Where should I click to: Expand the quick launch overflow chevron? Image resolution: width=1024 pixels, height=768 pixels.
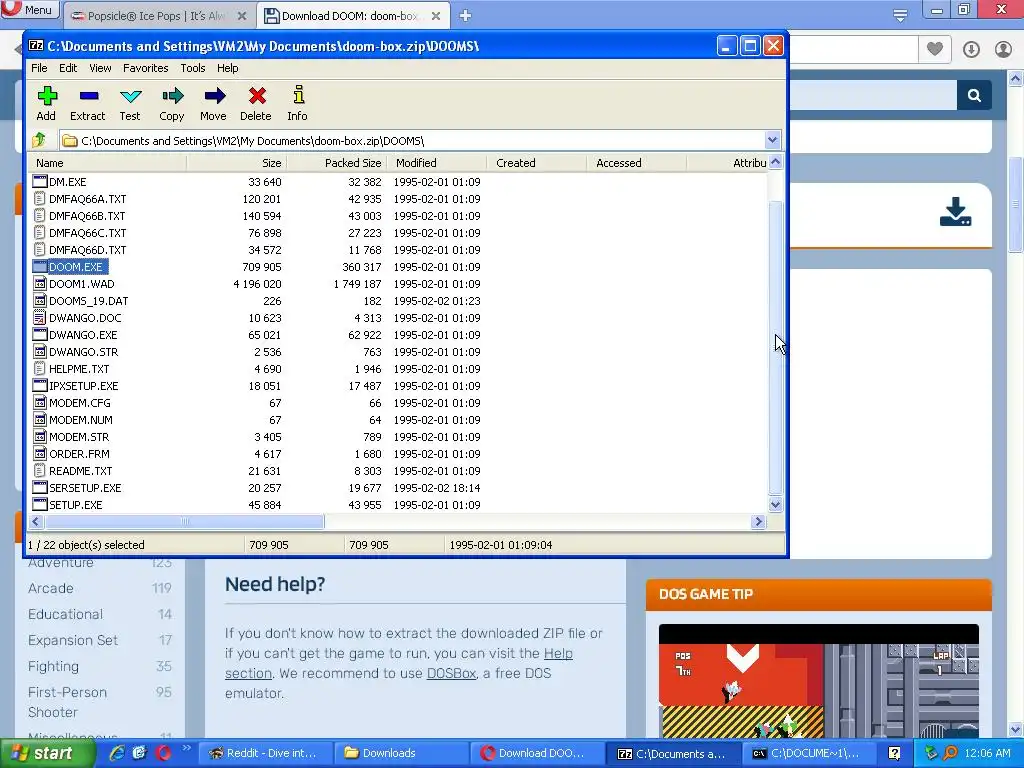(x=186, y=748)
